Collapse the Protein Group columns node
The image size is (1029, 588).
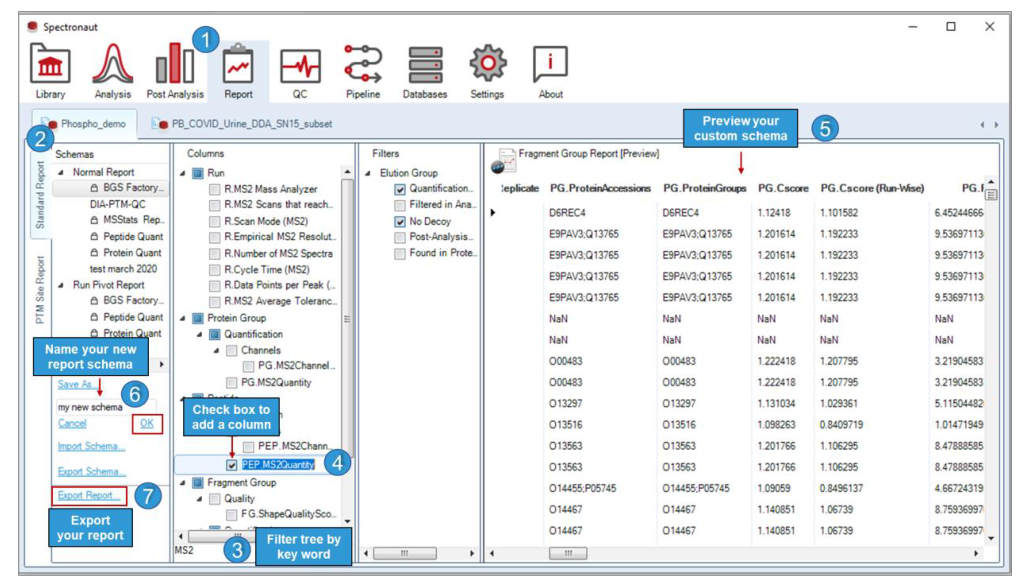tap(183, 318)
